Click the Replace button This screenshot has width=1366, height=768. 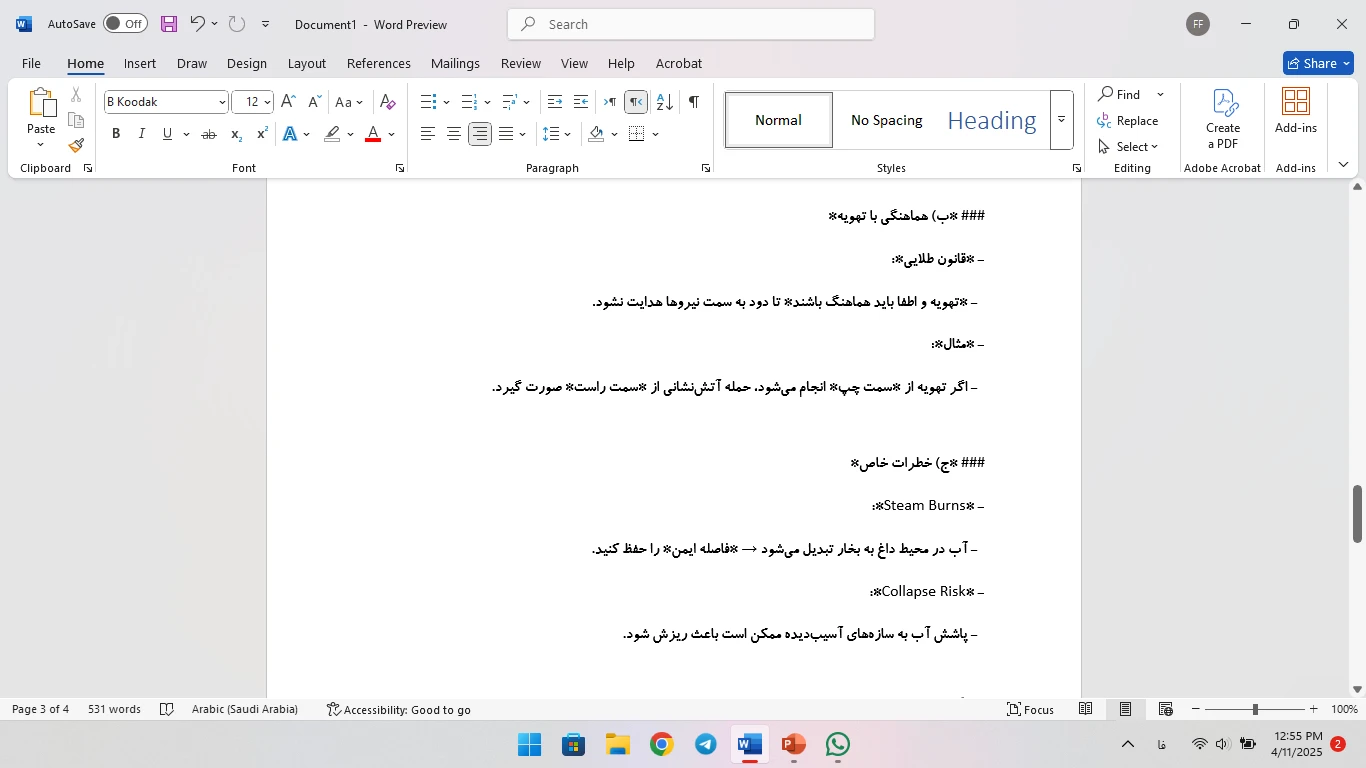pyautogui.click(x=1128, y=120)
